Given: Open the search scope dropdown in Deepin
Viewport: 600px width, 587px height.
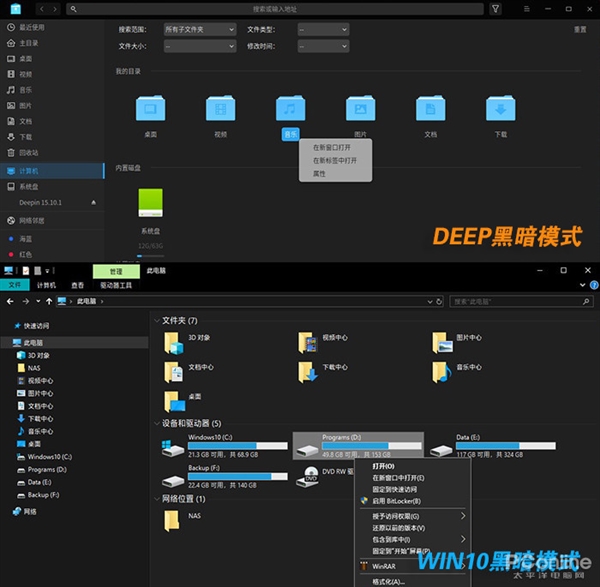Looking at the screenshot, I should (200, 29).
